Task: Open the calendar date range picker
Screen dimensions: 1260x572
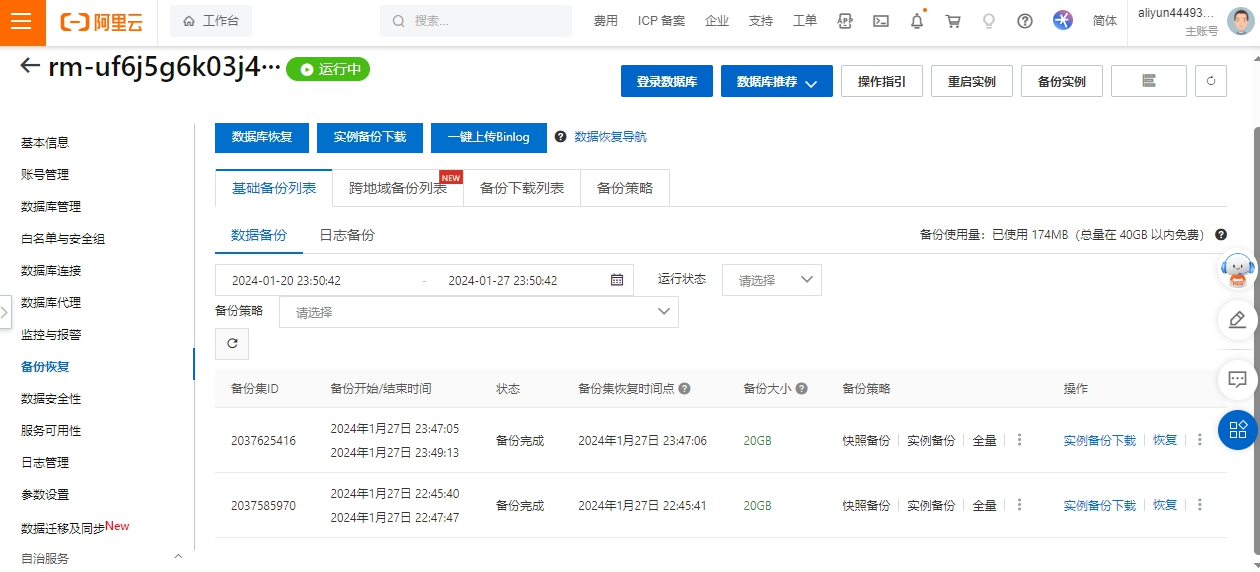Action: click(x=617, y=280)
